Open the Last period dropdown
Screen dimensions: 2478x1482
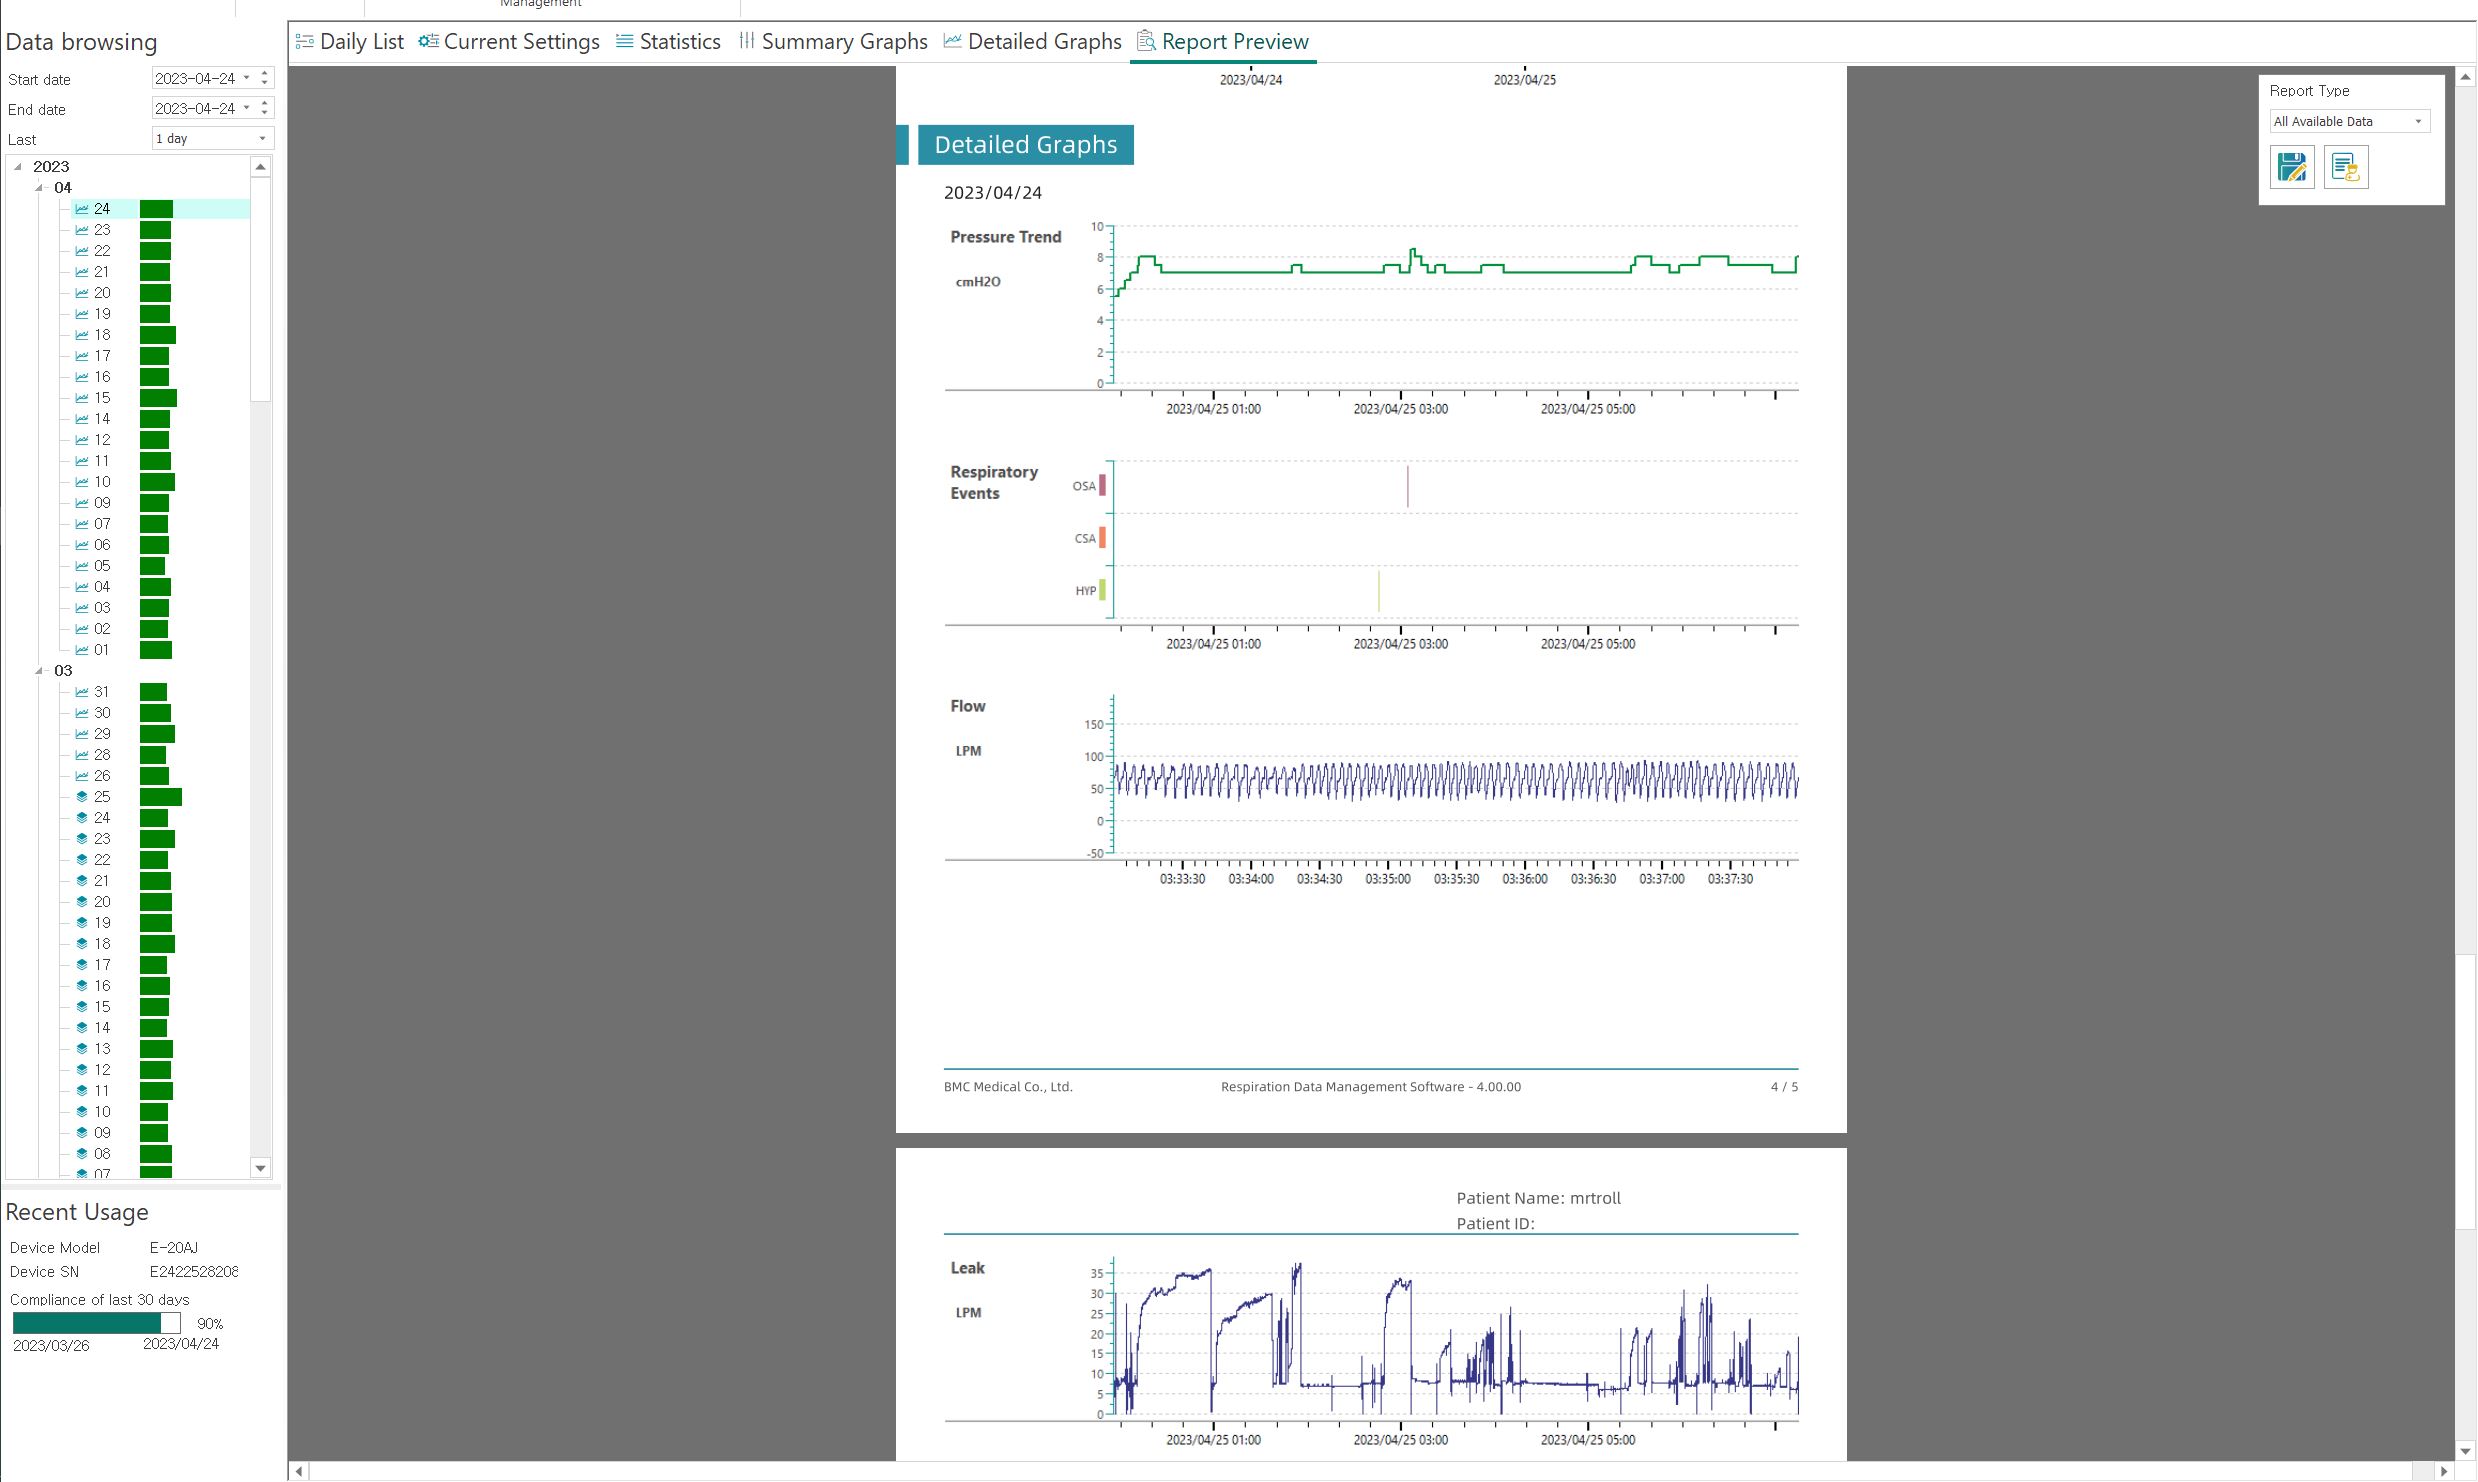262,139
